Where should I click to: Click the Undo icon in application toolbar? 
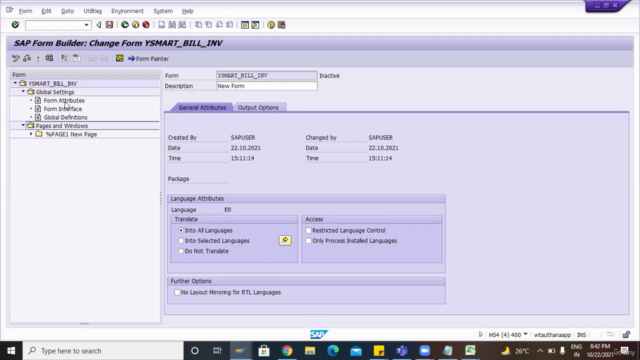[93, 58]
